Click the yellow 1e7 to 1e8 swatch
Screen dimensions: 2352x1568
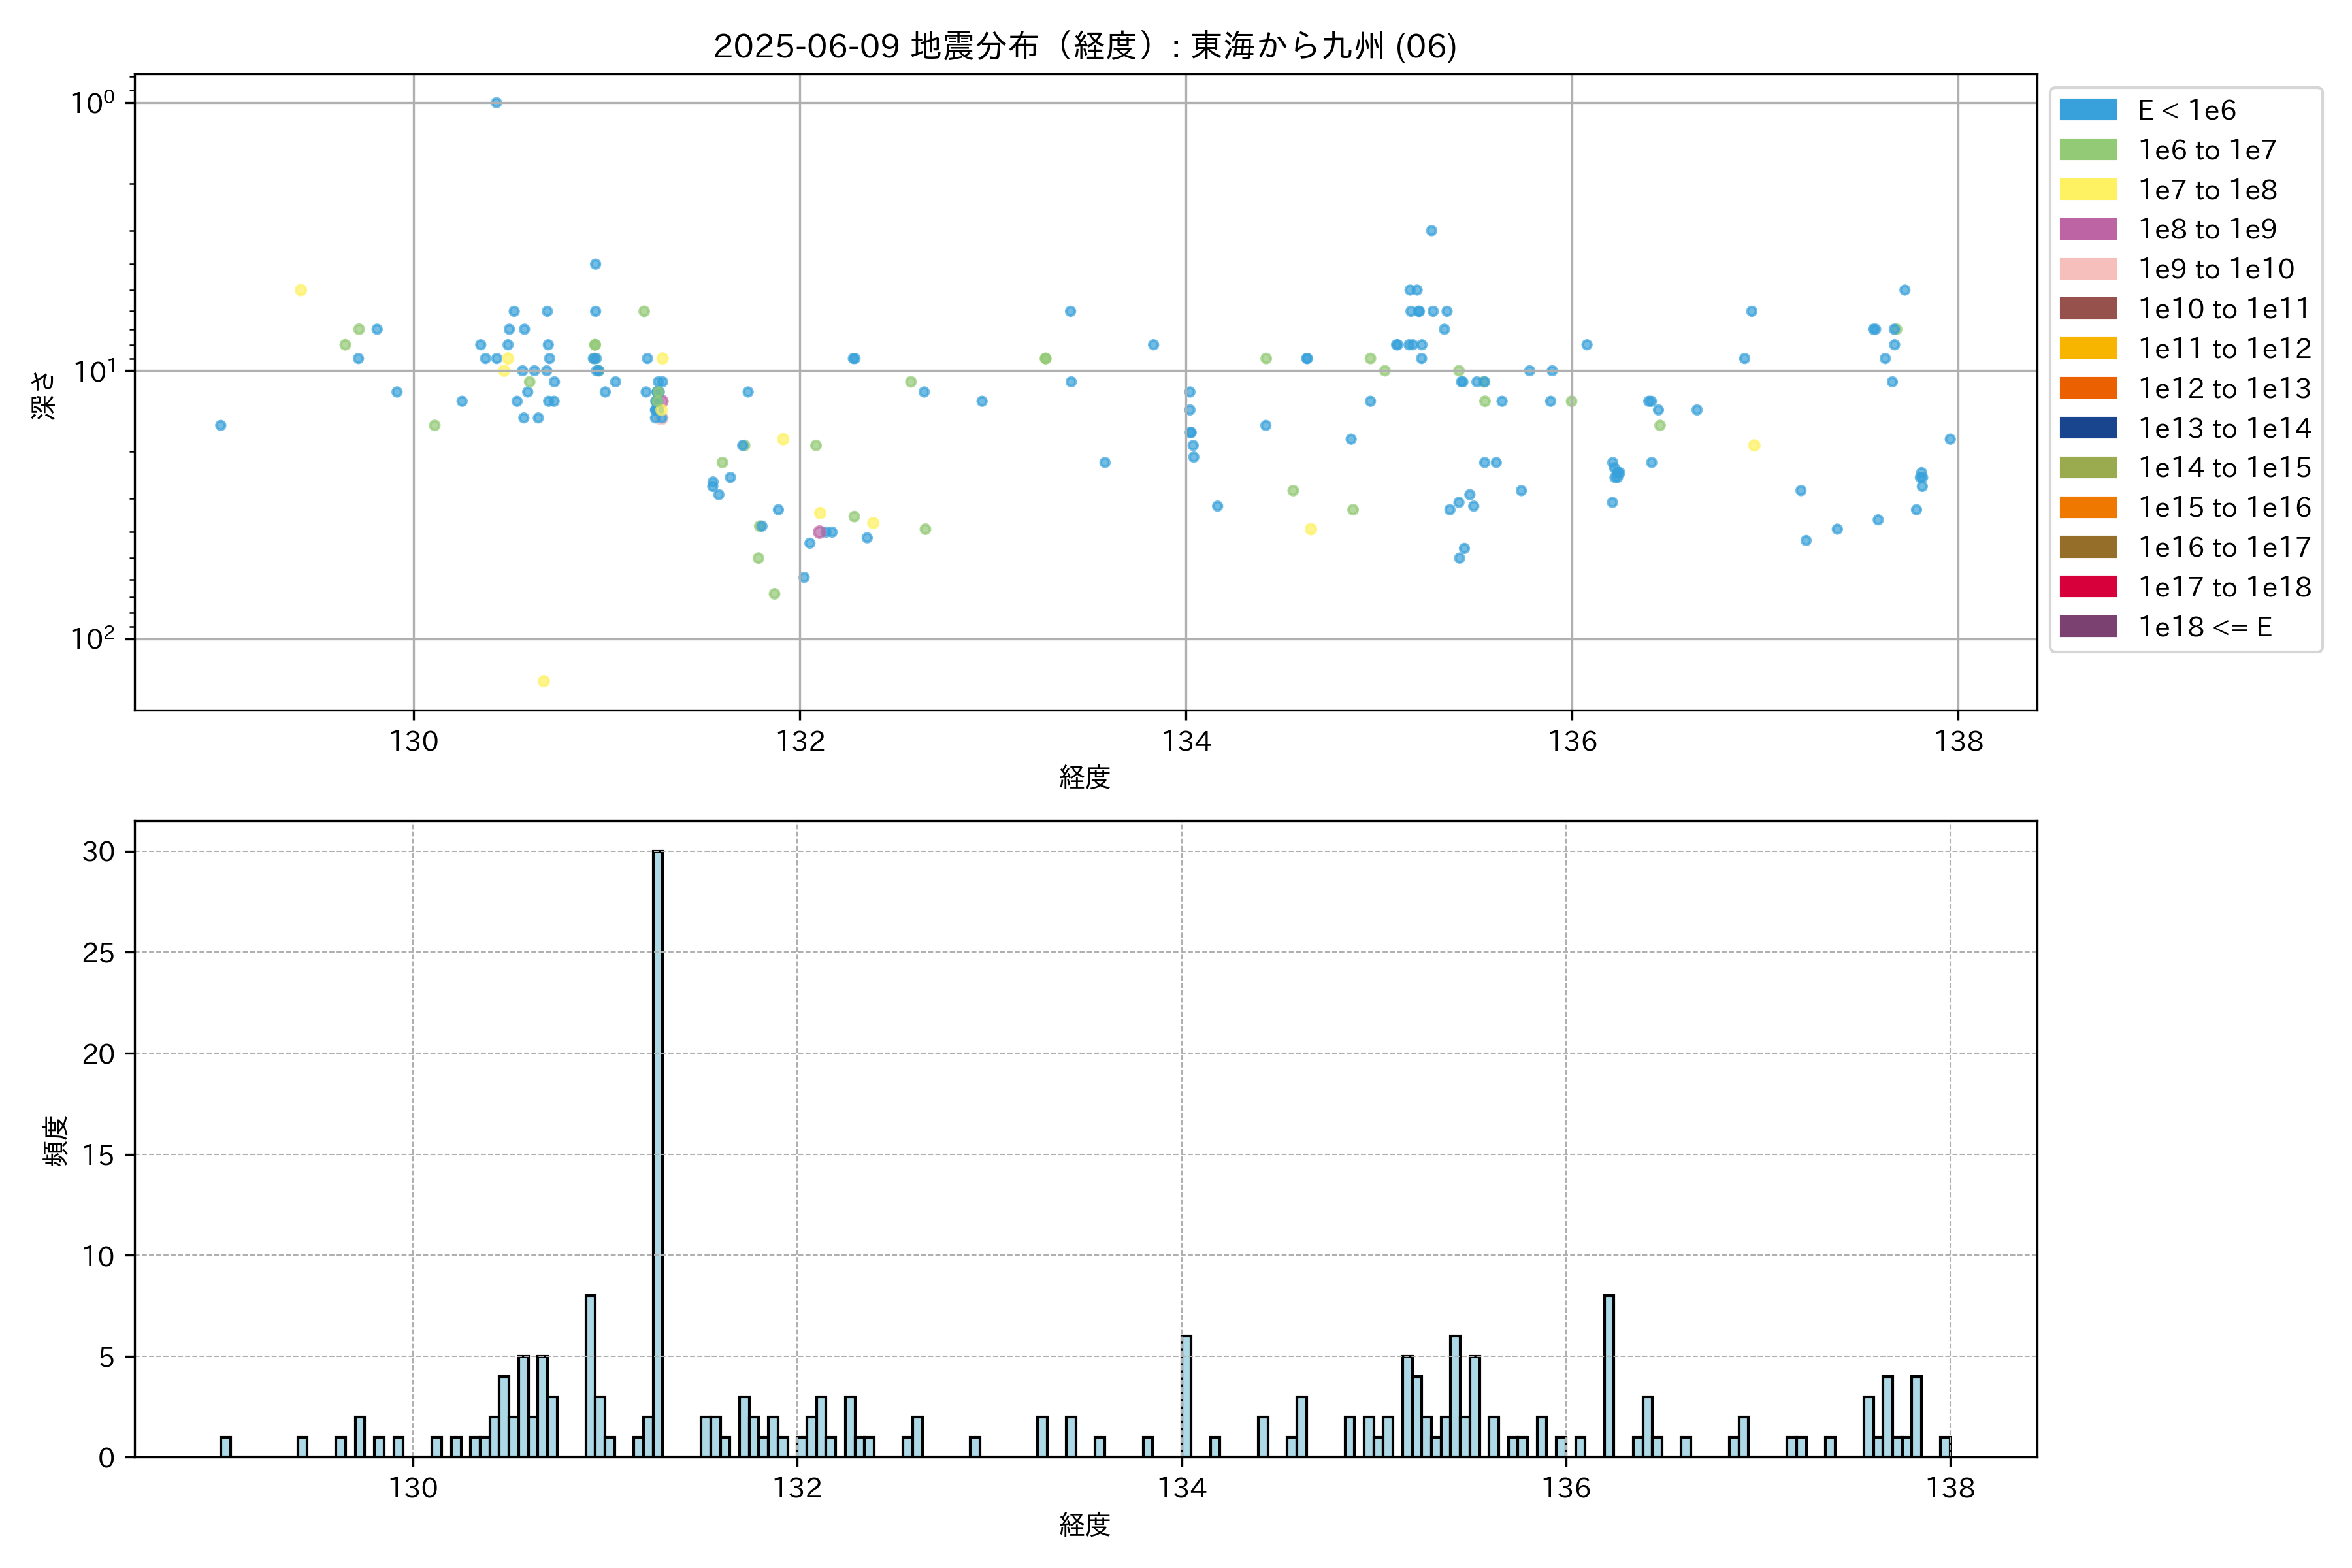pos(2088,190)
